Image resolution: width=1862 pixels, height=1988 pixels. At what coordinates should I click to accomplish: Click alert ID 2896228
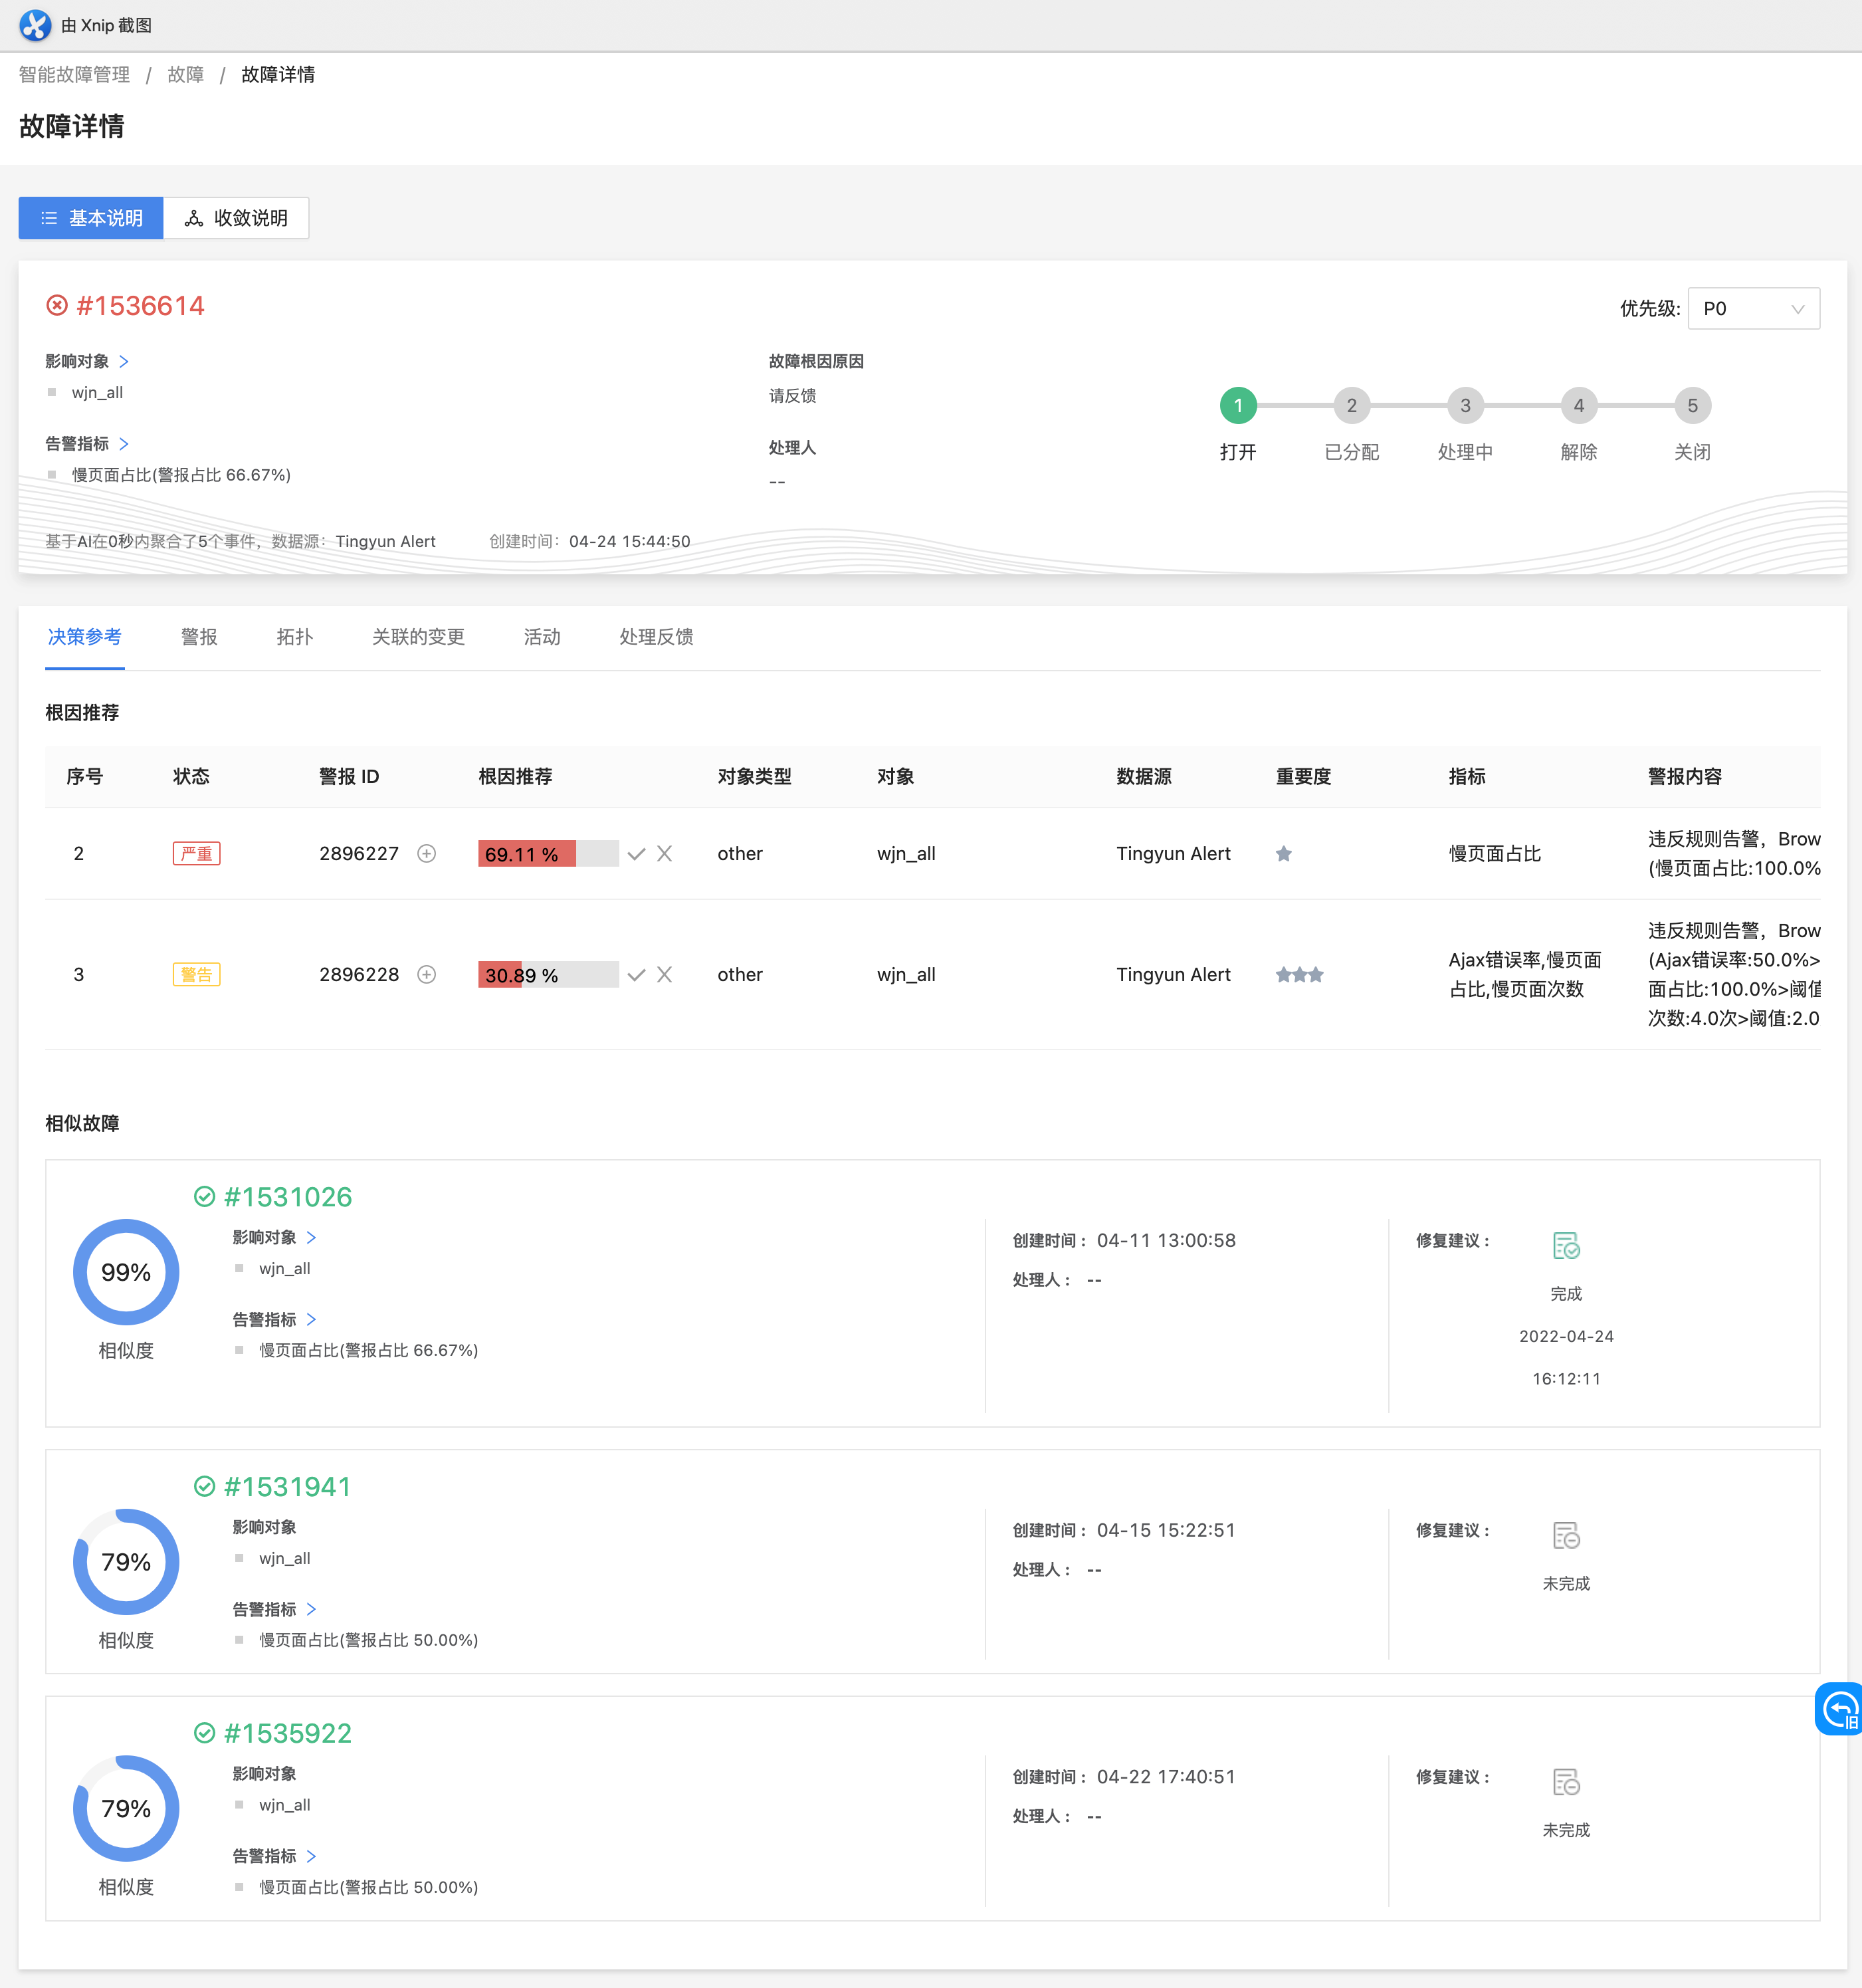coord(359,974)
